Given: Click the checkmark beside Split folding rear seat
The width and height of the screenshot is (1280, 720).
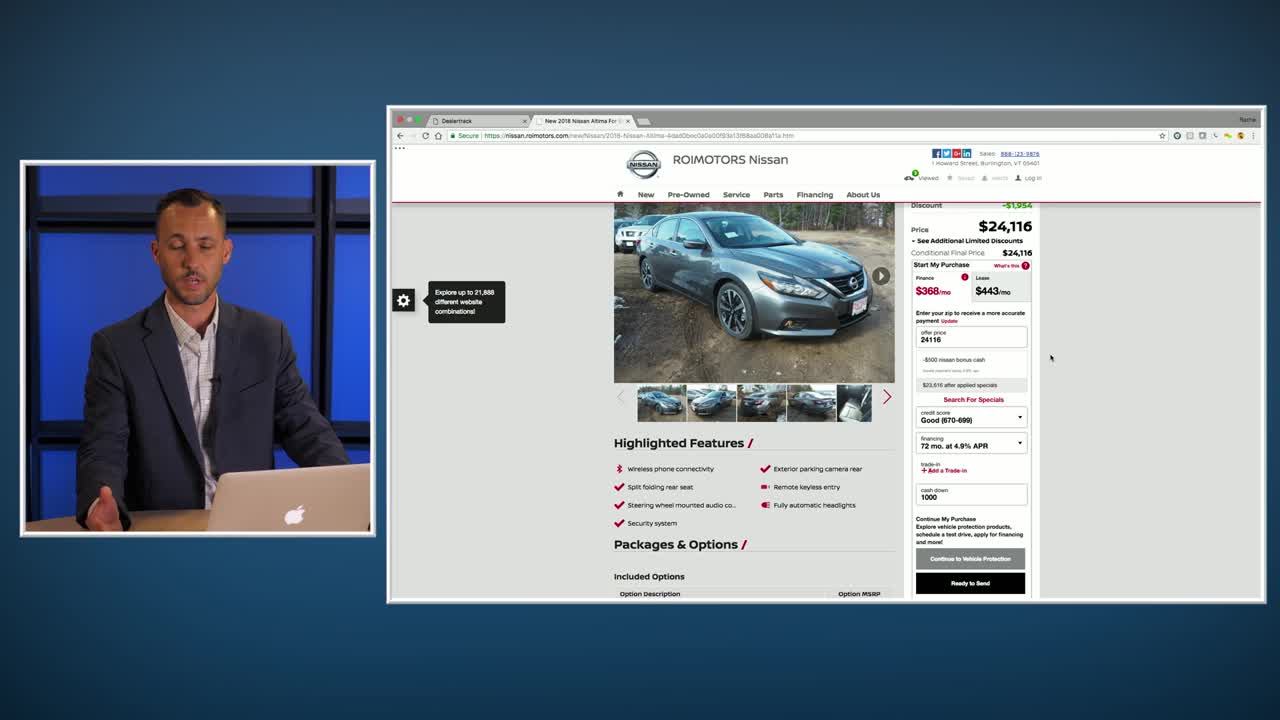Looking at the screenshot, I should (619, 487).
